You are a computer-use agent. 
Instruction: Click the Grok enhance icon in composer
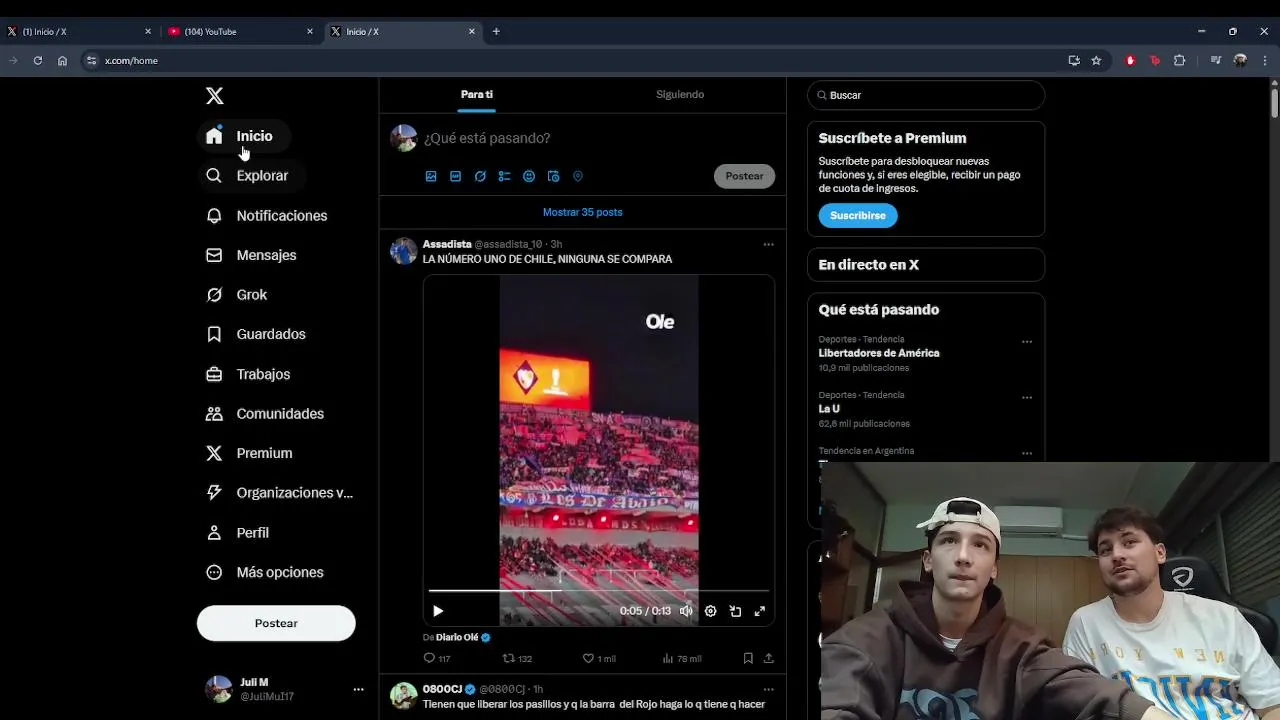480,176
